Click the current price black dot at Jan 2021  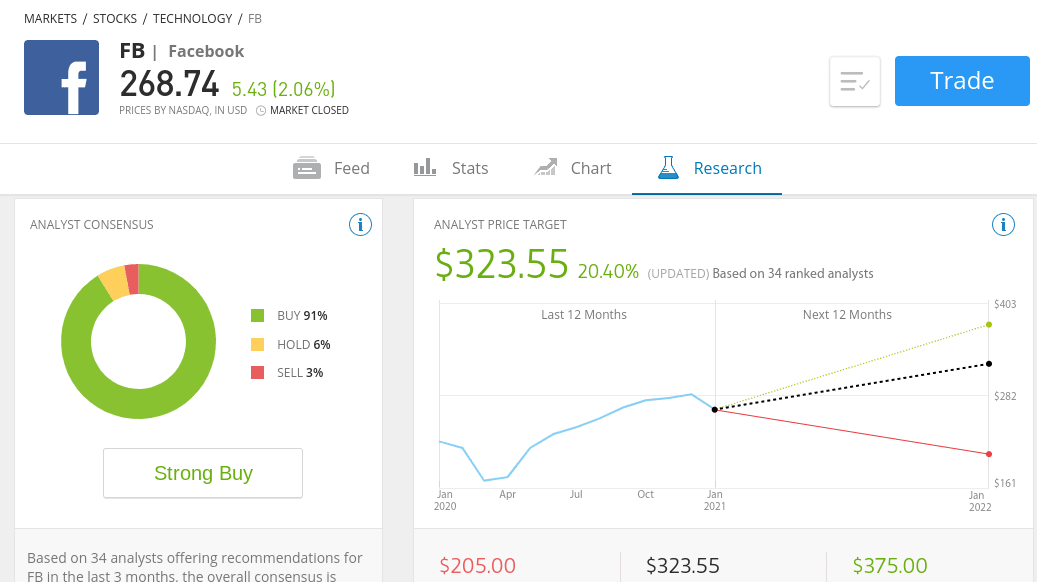715,409
